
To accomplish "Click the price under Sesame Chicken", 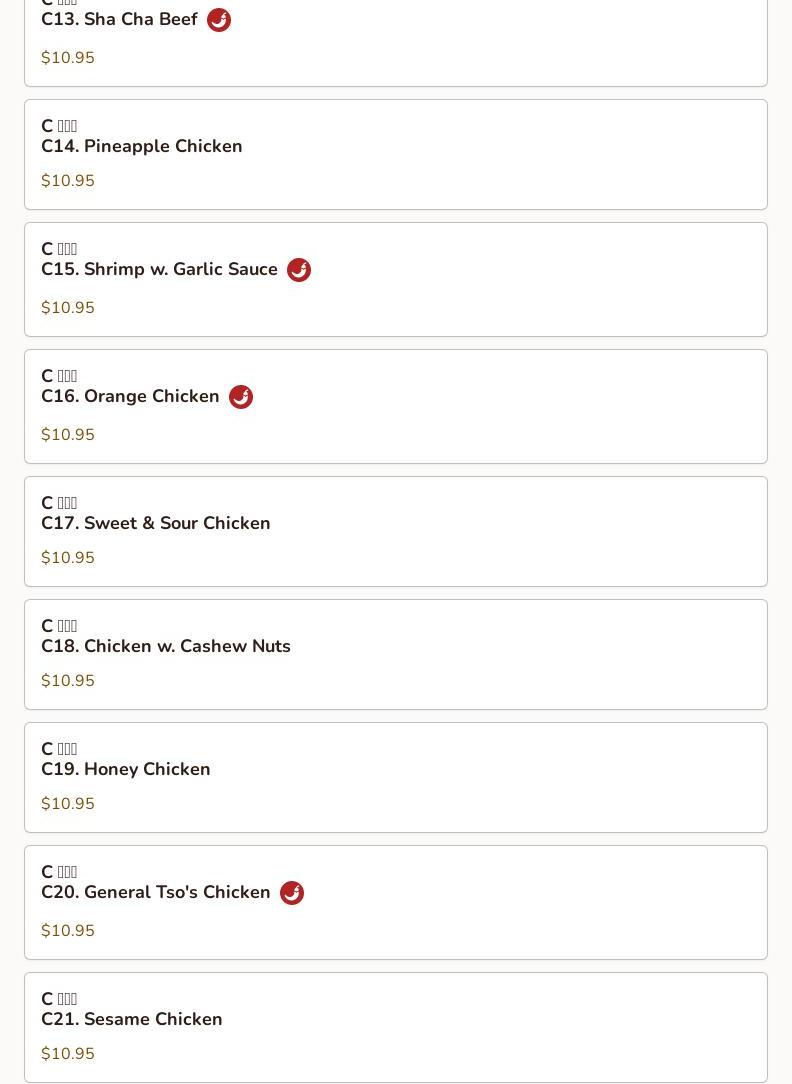I will [68, 1054].
